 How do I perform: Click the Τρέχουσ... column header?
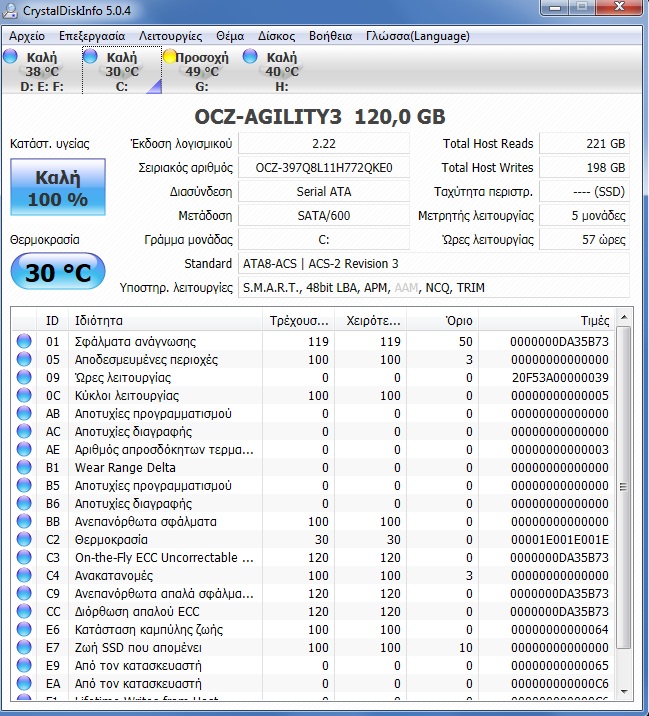click(299, 321)
